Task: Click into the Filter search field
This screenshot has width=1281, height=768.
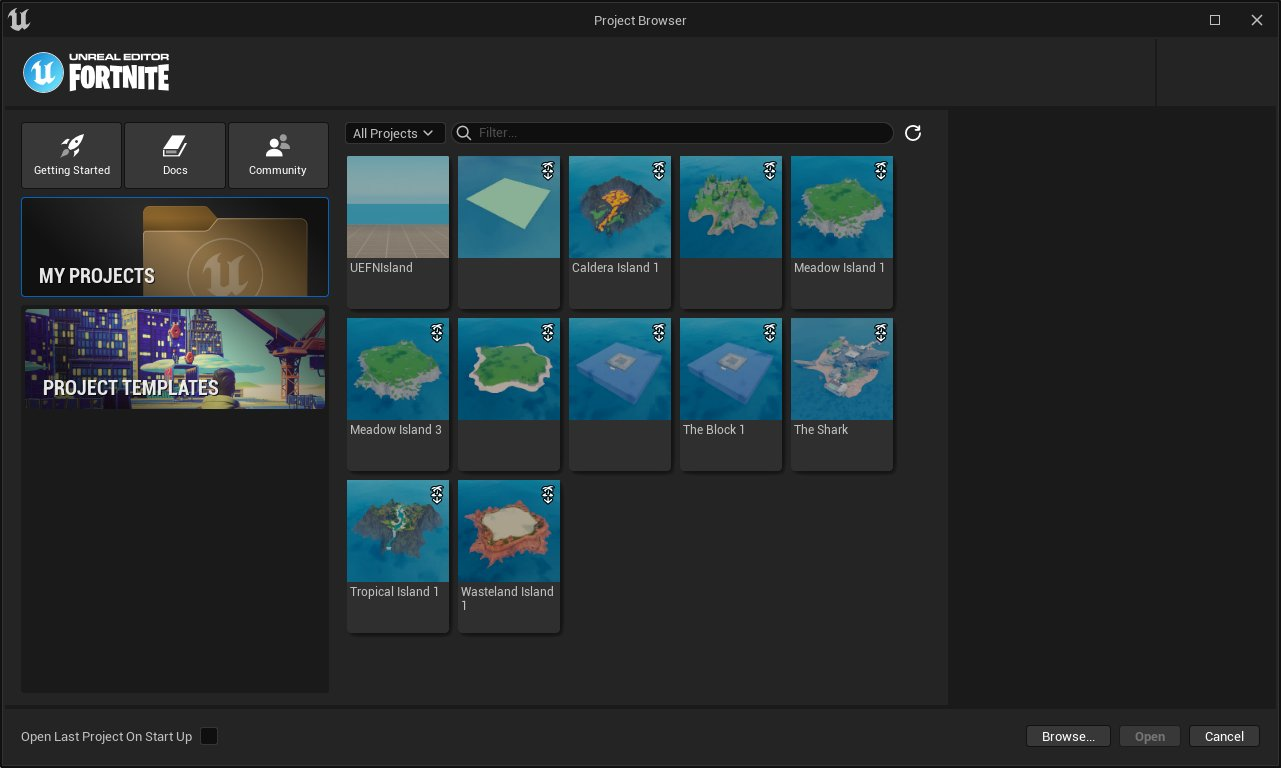Action: (673, 133)
